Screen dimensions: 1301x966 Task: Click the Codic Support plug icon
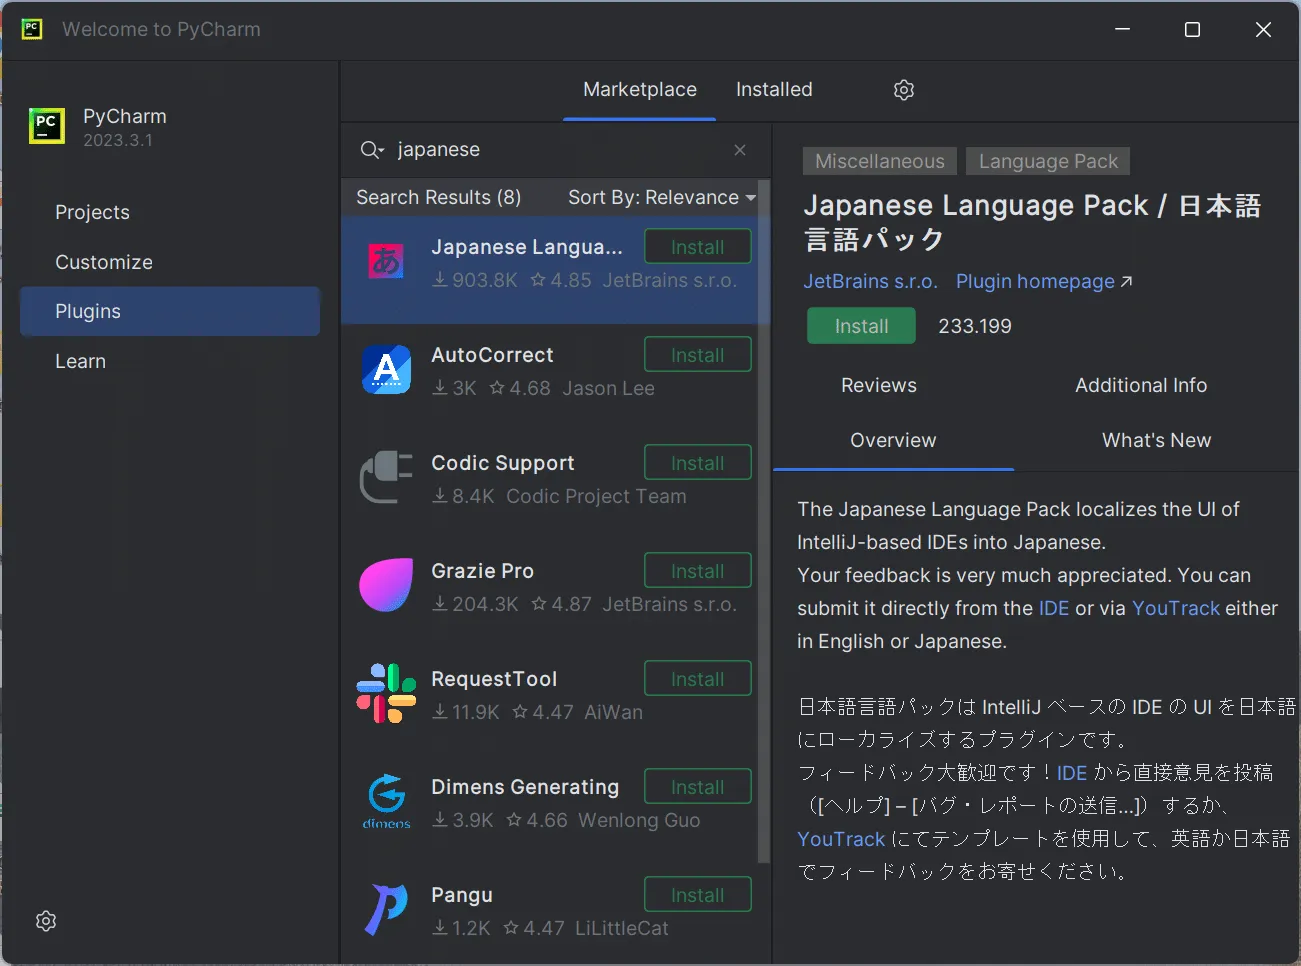[x=386, y=477]
